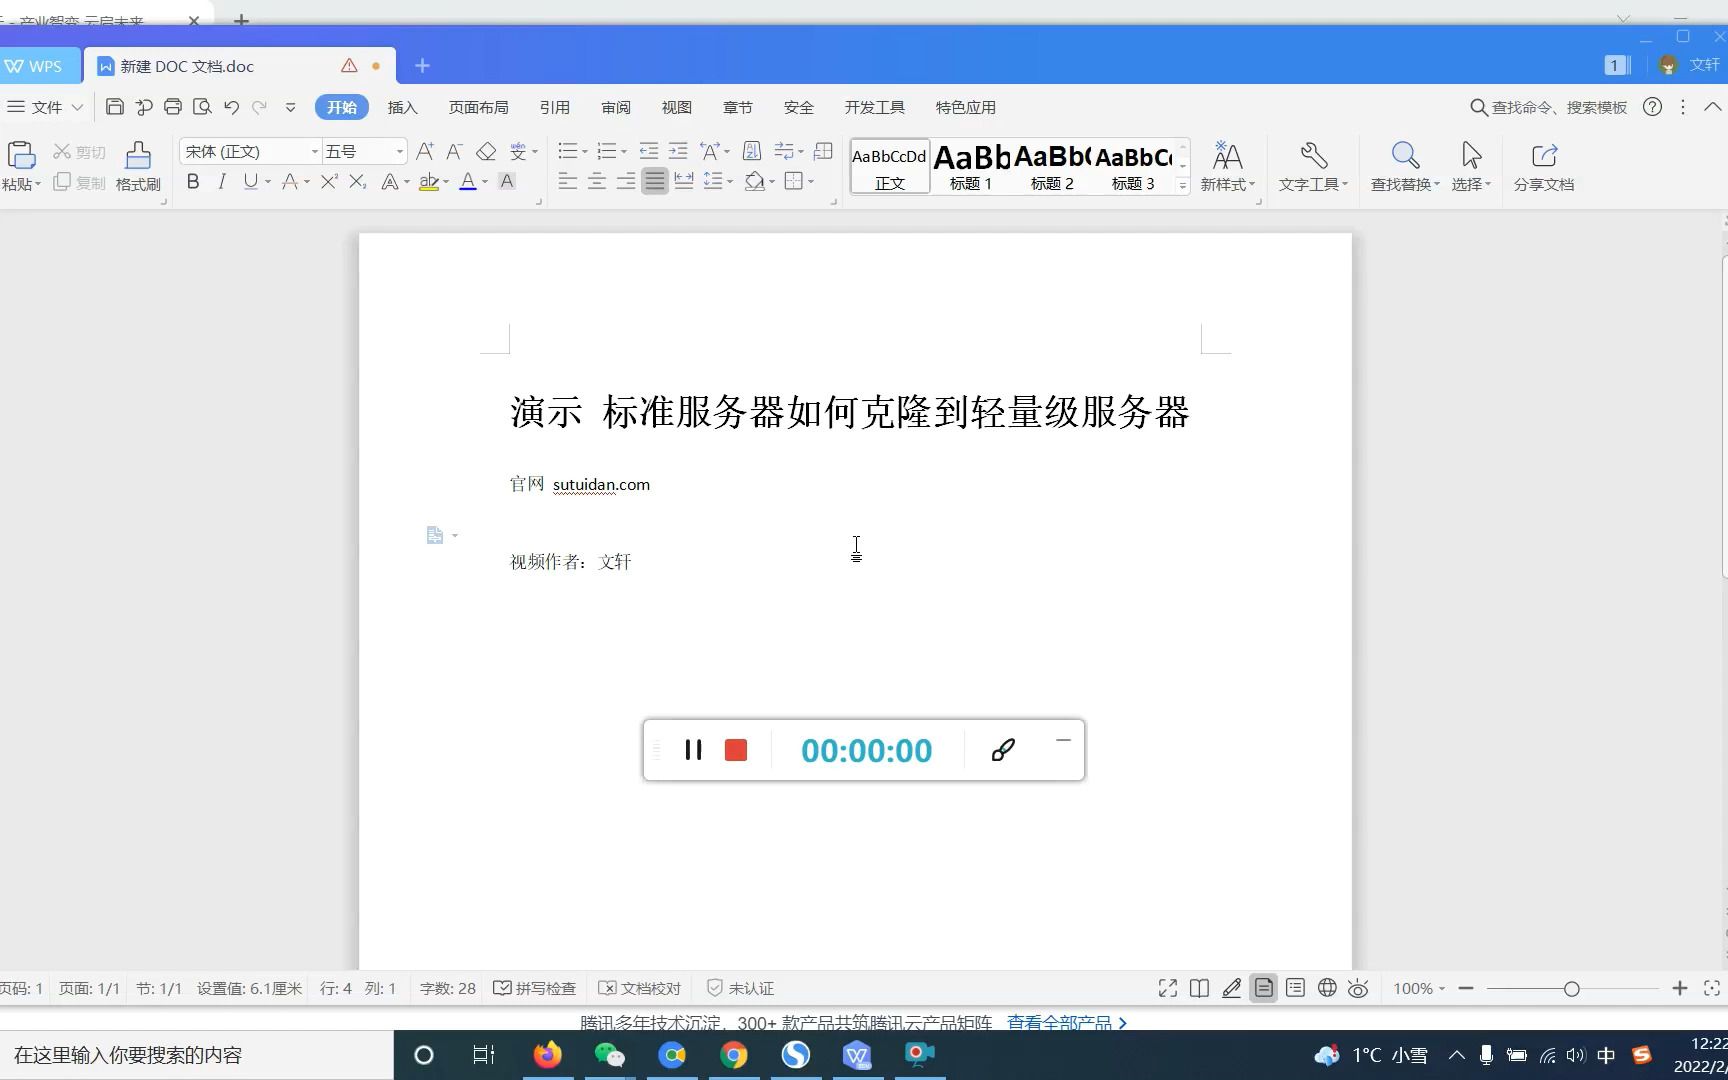
Task: Open Print Preview icon
Action: coord(202,107)
